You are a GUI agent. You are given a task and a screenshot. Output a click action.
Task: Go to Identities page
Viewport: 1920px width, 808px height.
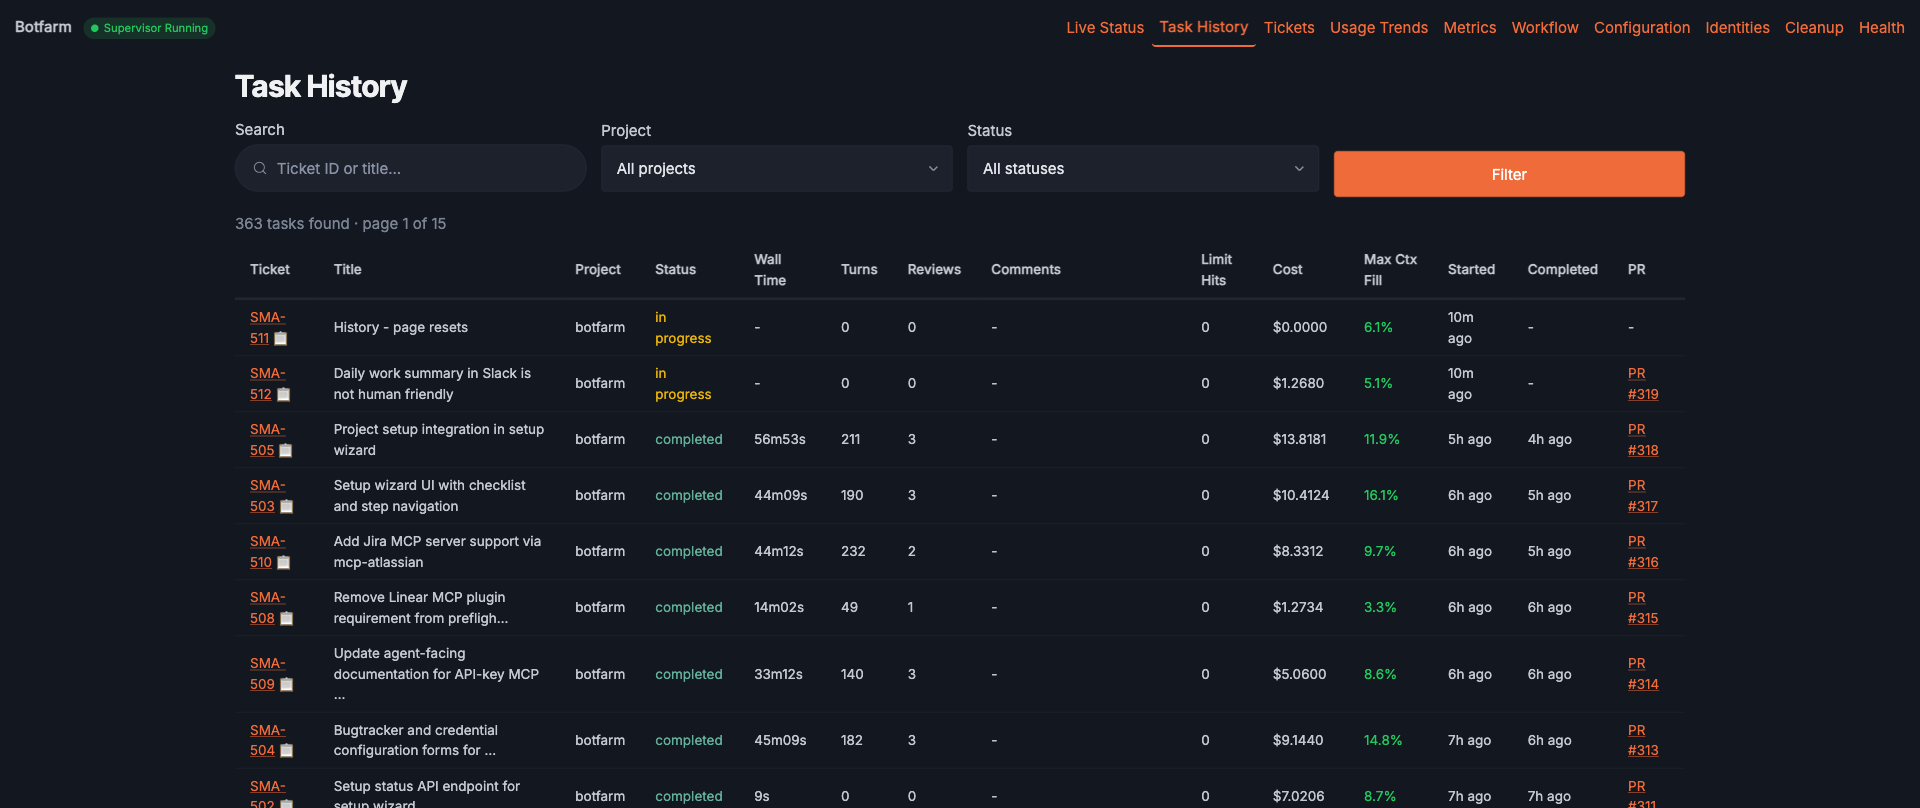point(1738,28)
